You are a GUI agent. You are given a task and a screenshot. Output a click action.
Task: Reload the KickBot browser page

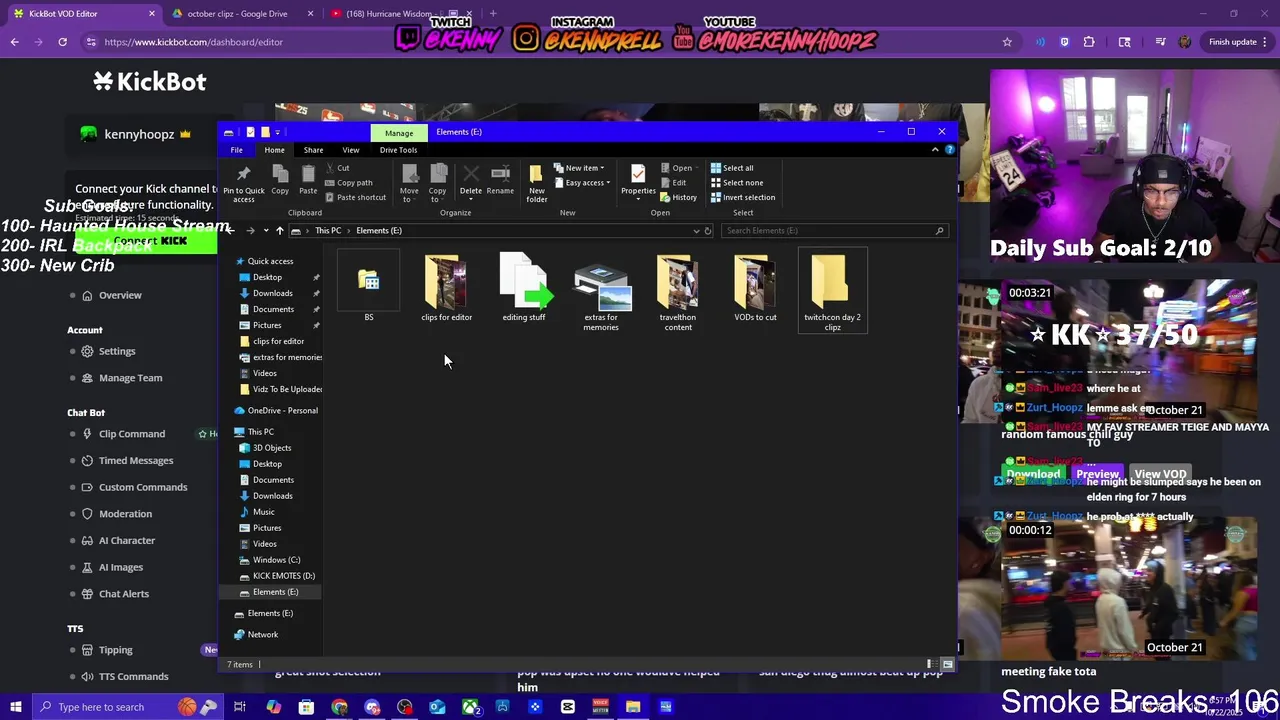[x=62, y=42]
